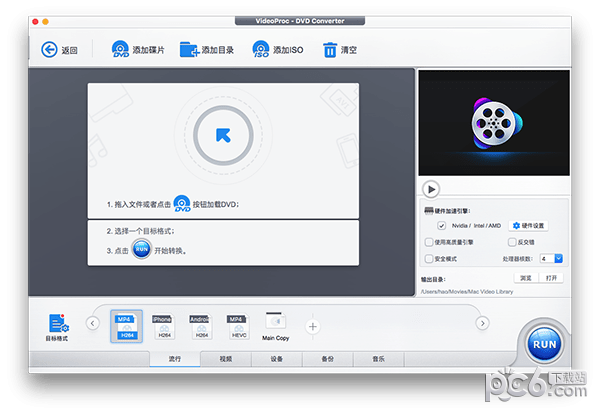Screen dimensions: 600x414
Task: Show previous formats with the left chevron
Action: tap(93, 323)
